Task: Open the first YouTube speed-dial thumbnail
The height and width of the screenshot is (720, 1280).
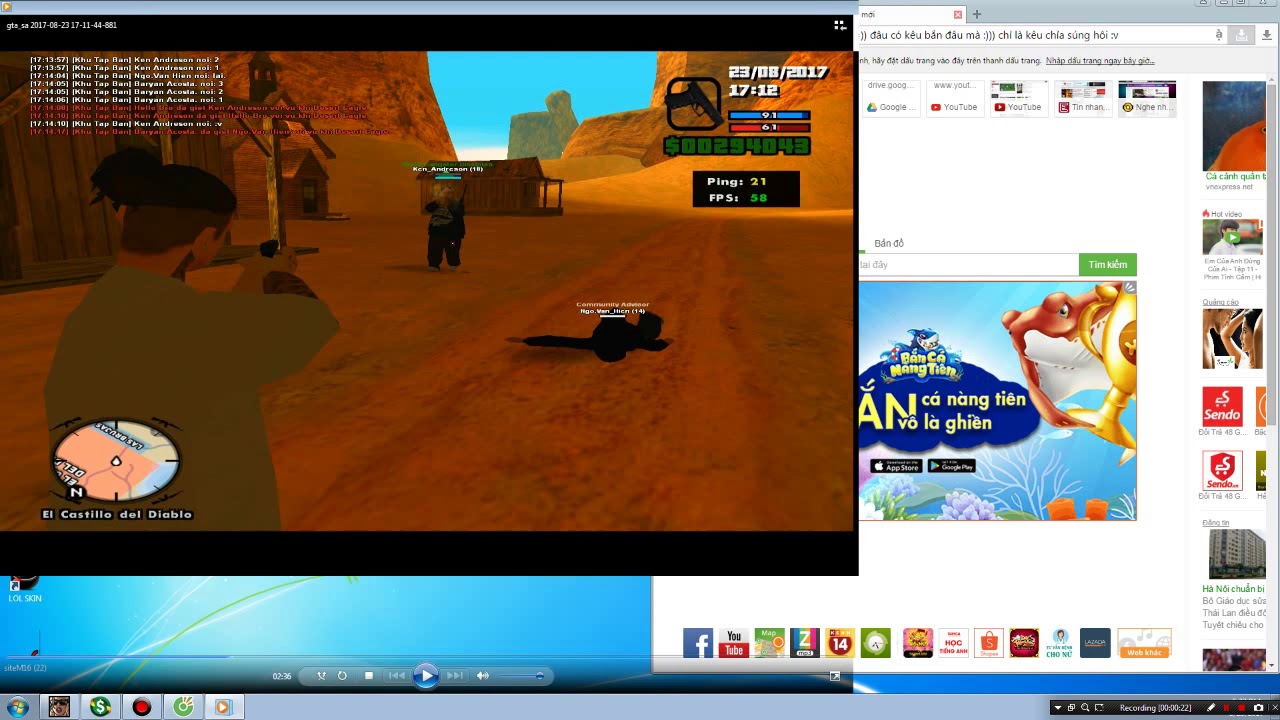Action: (954, 99)
